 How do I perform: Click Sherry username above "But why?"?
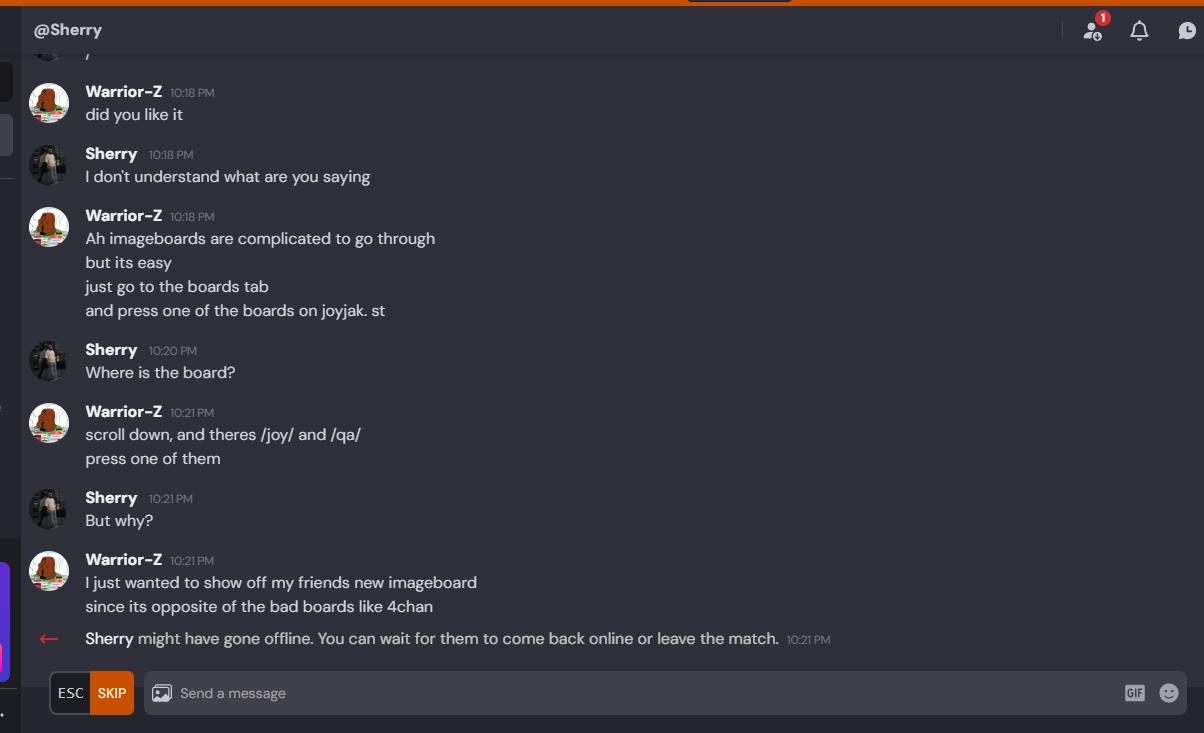[x=111, y=497]
